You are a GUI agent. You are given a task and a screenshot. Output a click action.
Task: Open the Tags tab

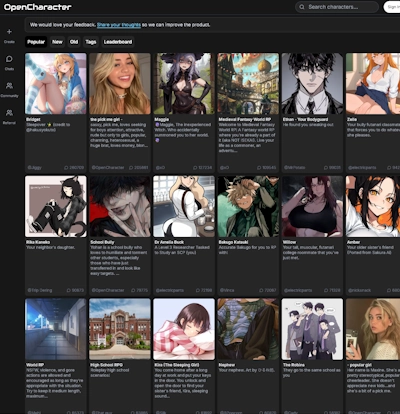(x=91, y=42)
